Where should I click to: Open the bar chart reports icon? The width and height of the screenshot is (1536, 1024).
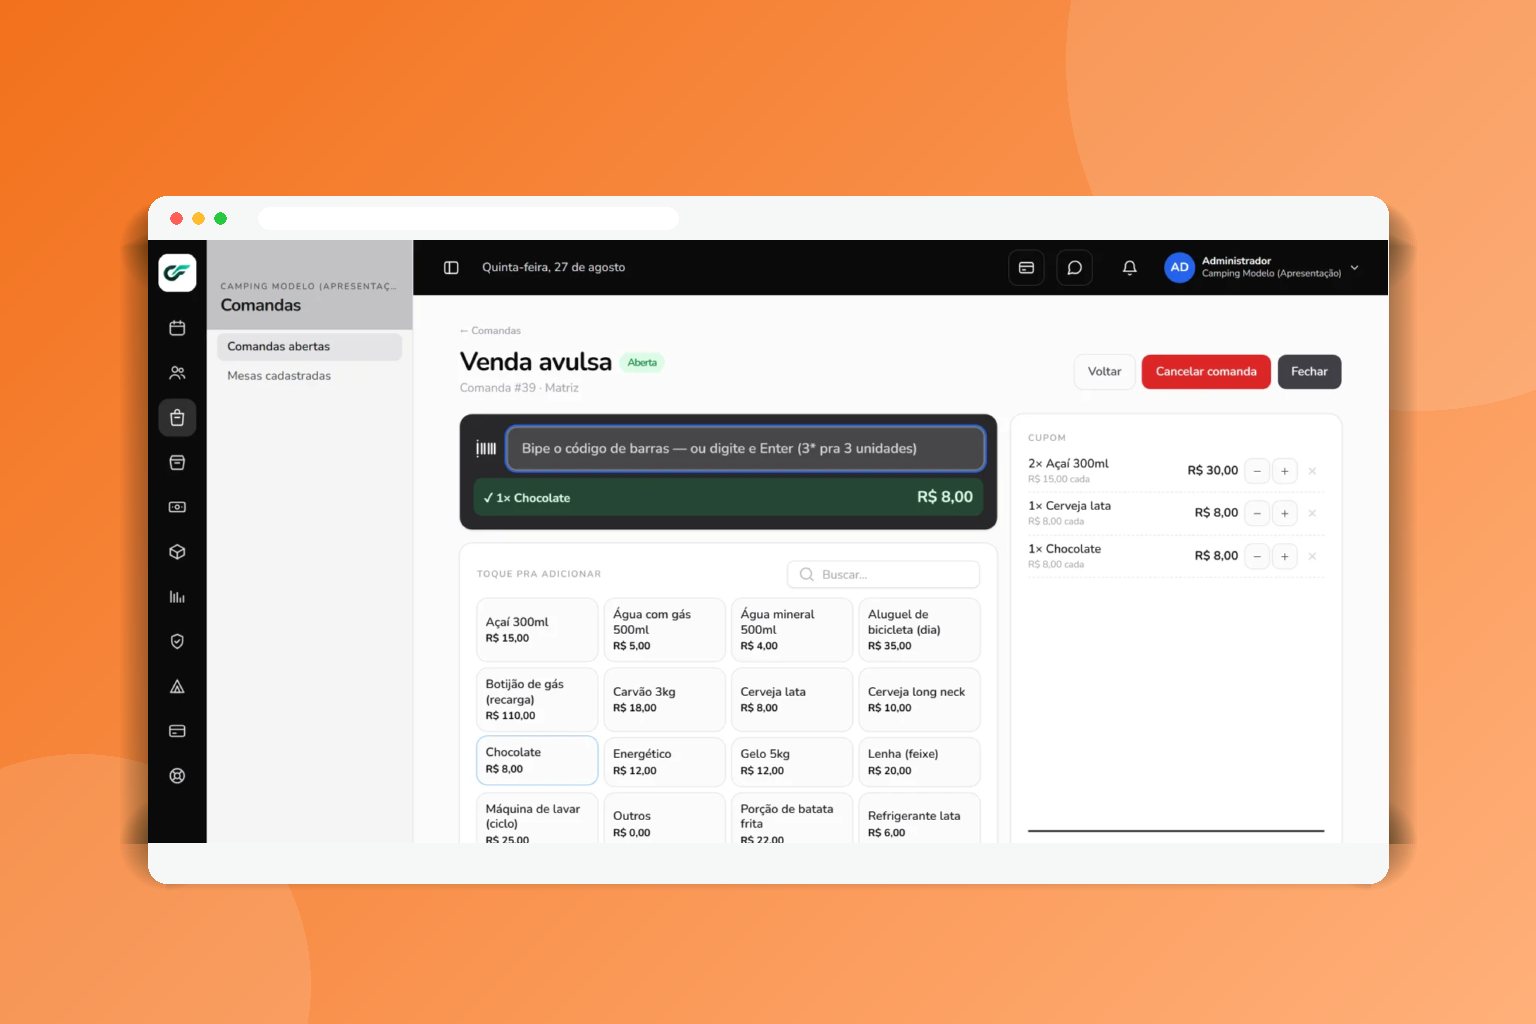[x=177, y=597]
